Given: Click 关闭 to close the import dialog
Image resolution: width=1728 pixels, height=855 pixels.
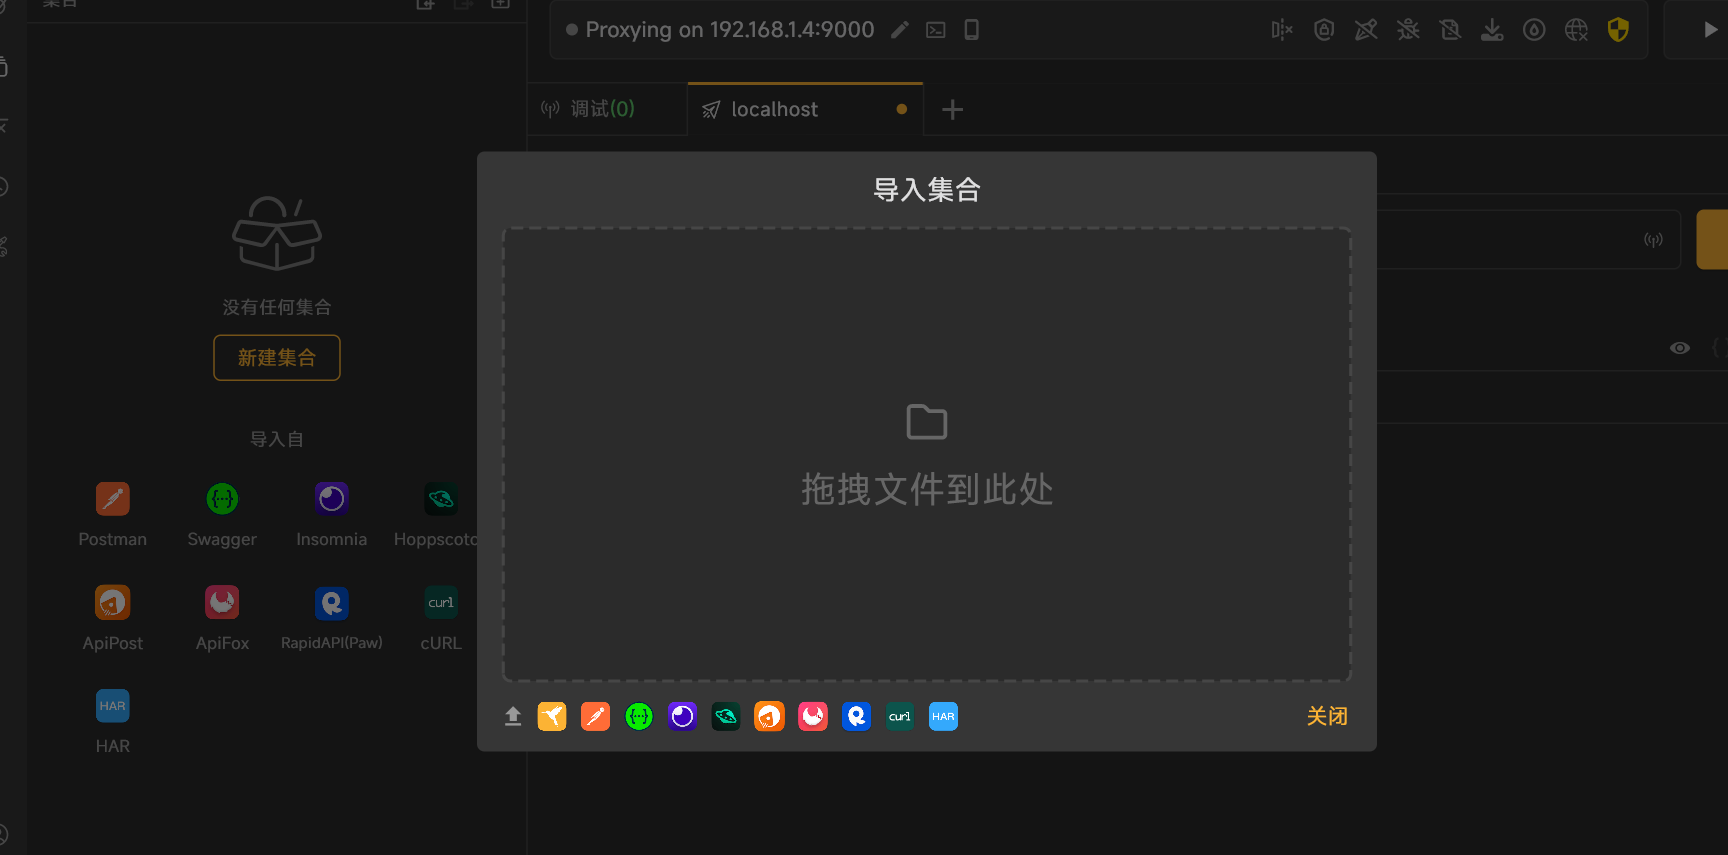Looking at the screenshot, I should 1327,716.
